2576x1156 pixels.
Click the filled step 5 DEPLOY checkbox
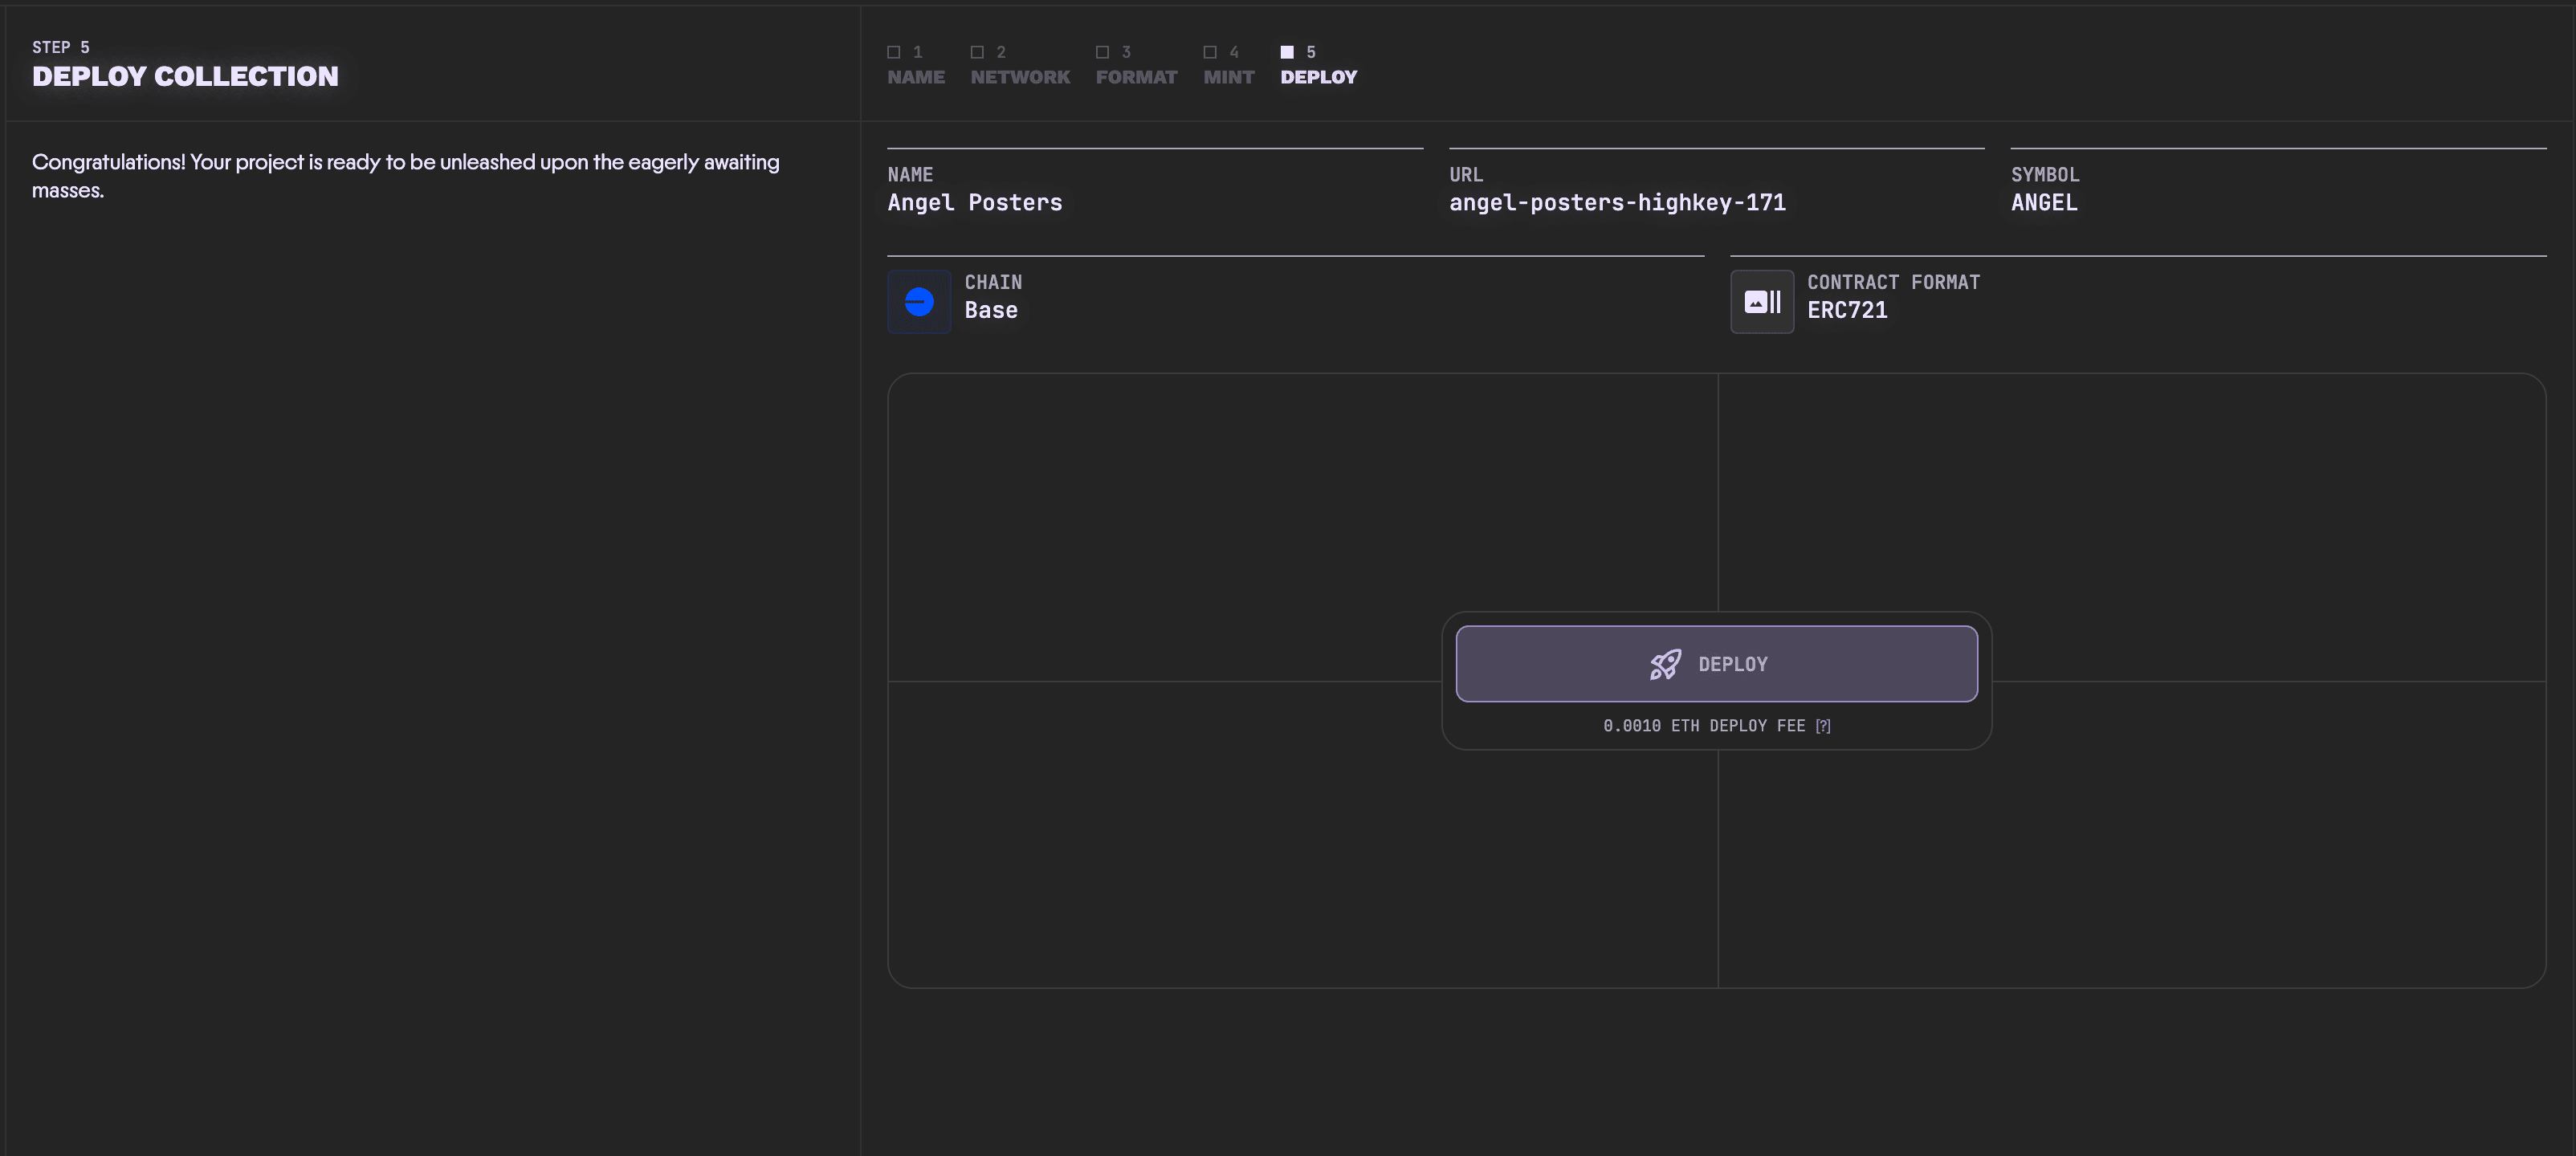tap(1287, 51)
